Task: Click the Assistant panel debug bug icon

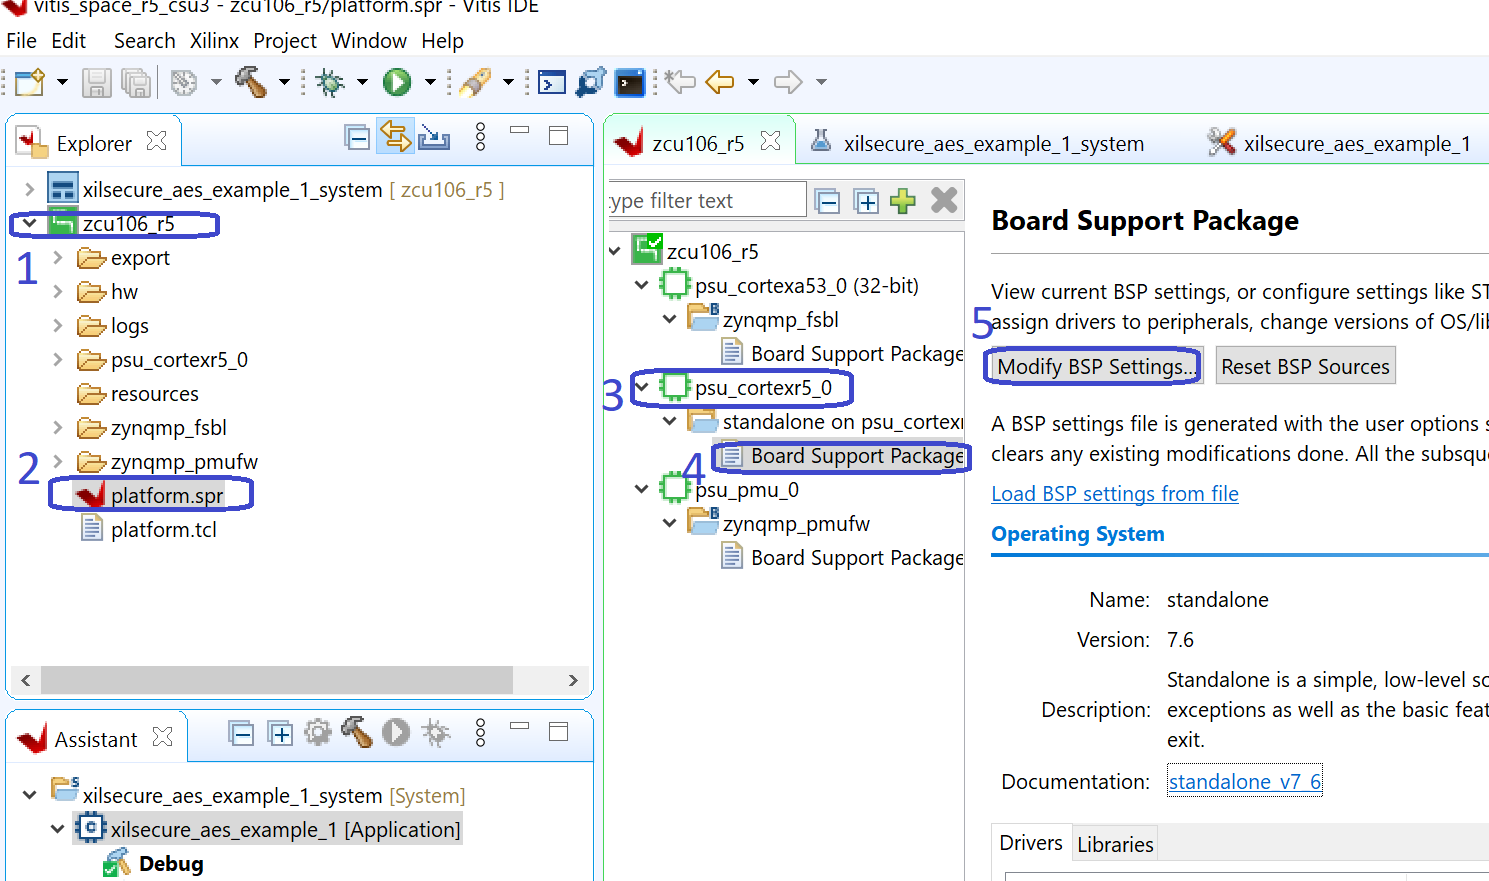Action: (436, 733)
